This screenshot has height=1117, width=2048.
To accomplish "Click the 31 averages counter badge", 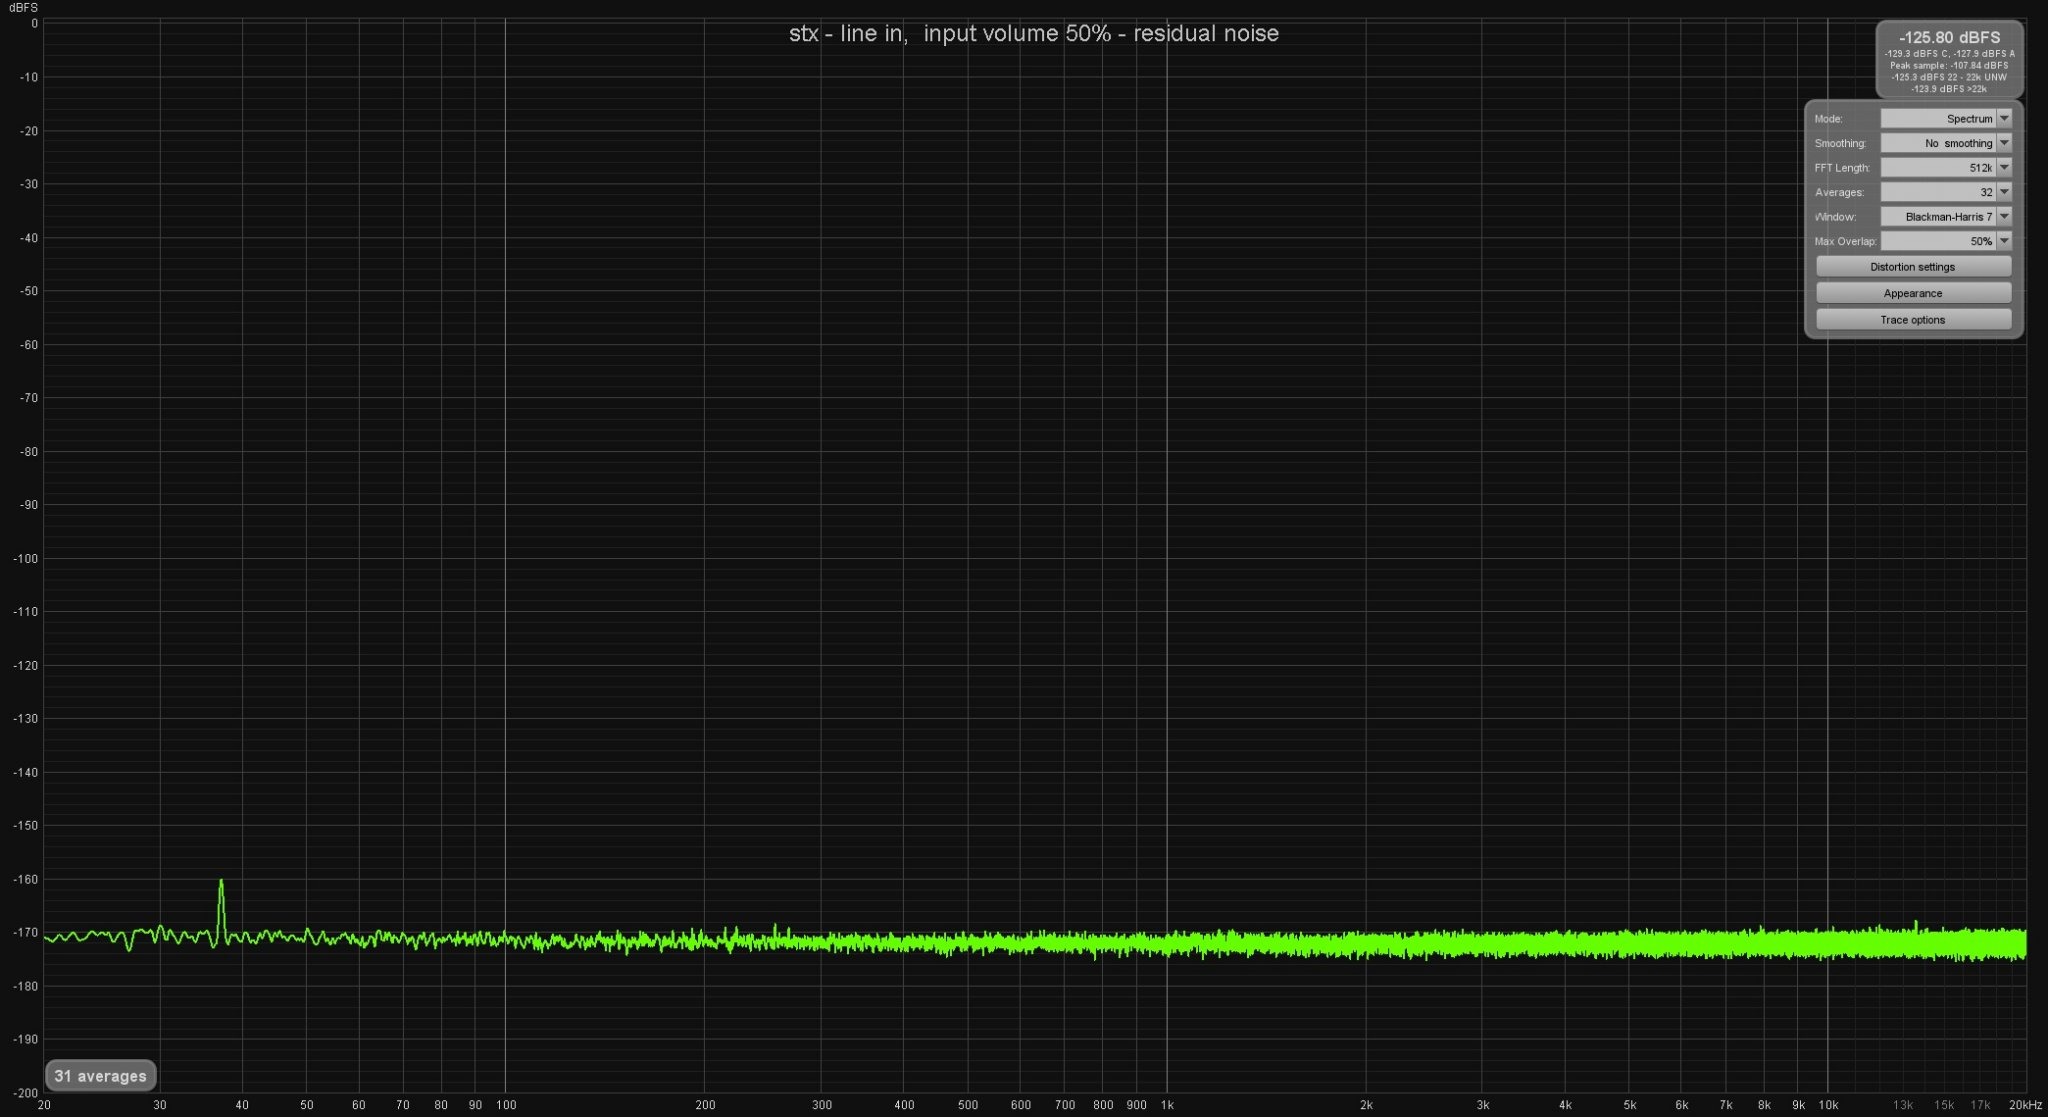I will point(100,1076).
